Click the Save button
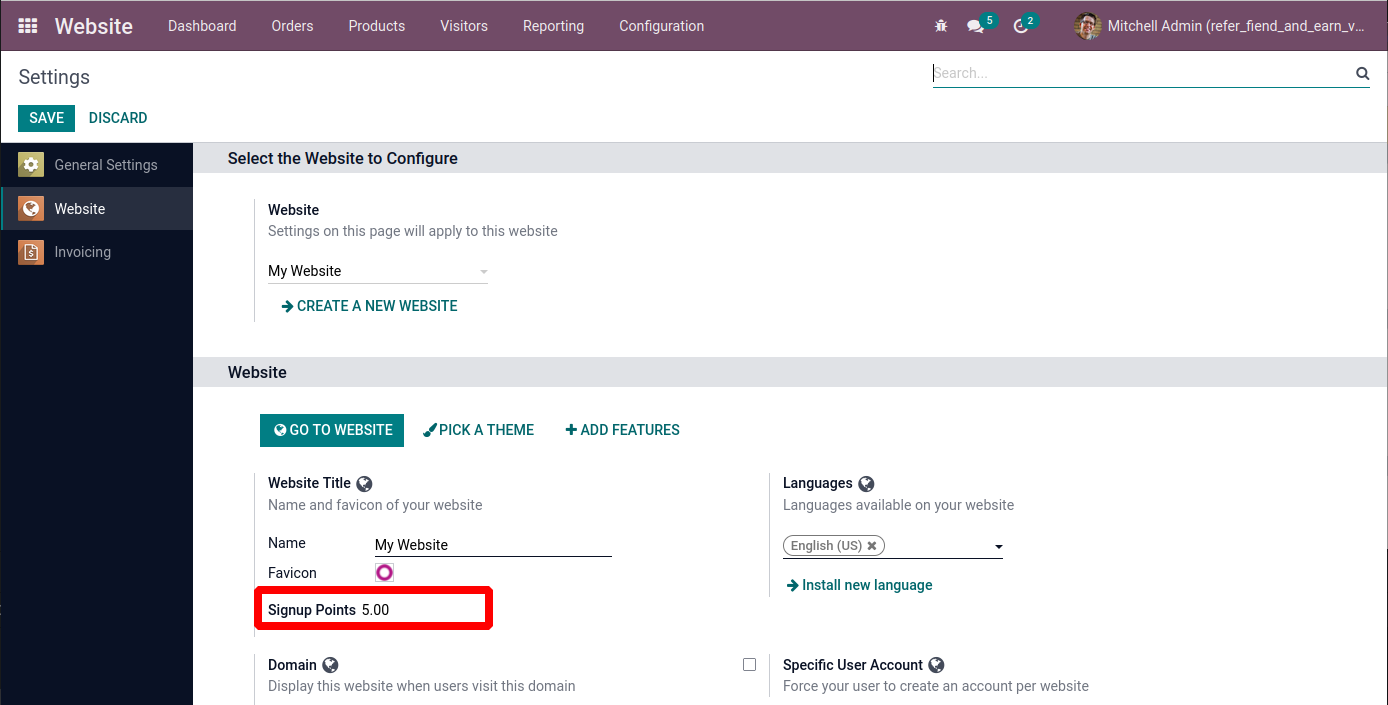The image size is (1388, 705). [x=46, y=118]
